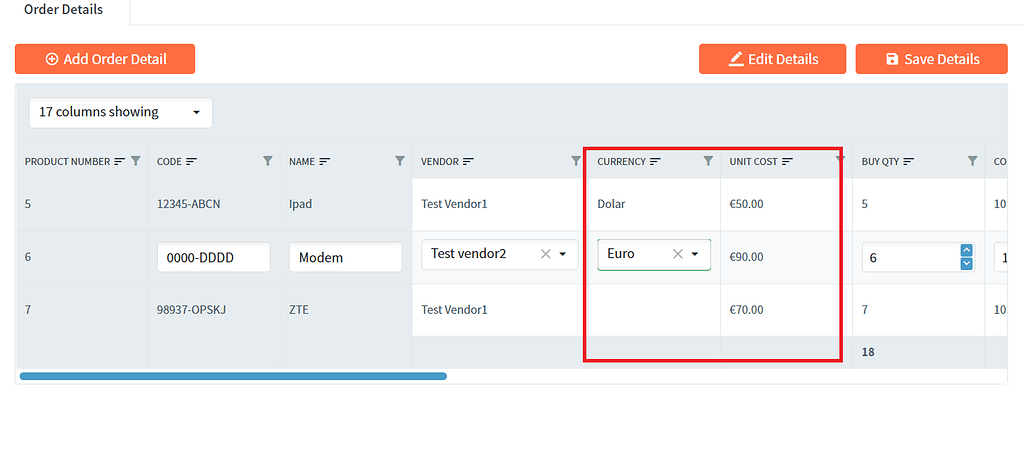Click the Add Order Detail button
This screenshot has height=456, width=1024.
pyautogui.click(x=105, y=59)
